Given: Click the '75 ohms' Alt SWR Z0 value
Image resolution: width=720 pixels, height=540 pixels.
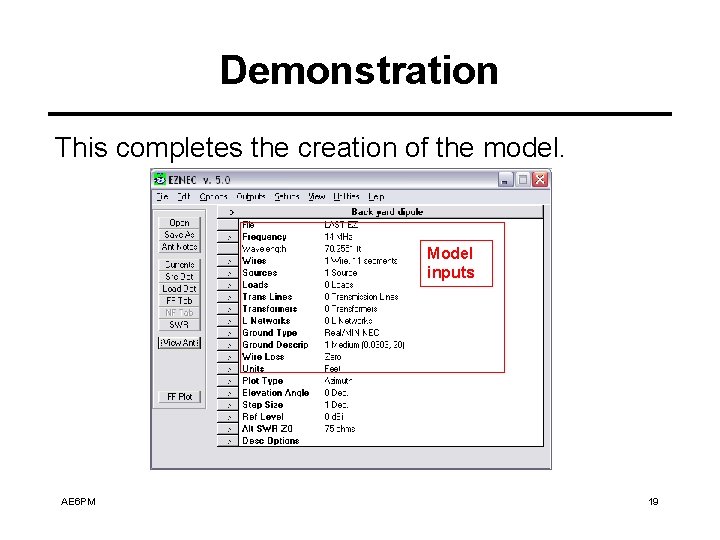Looking at the screenshot, I should 340,428.
